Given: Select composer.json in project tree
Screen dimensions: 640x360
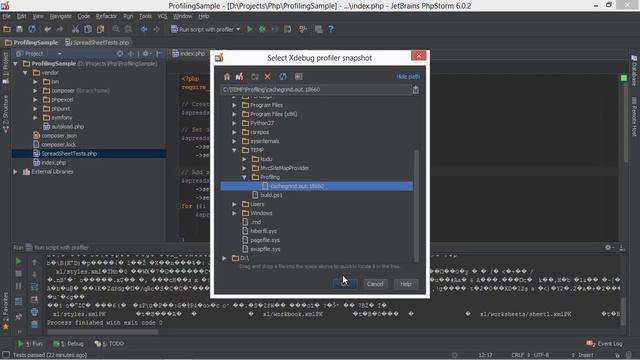Looking at the screenshot, I should pos(55,136).
